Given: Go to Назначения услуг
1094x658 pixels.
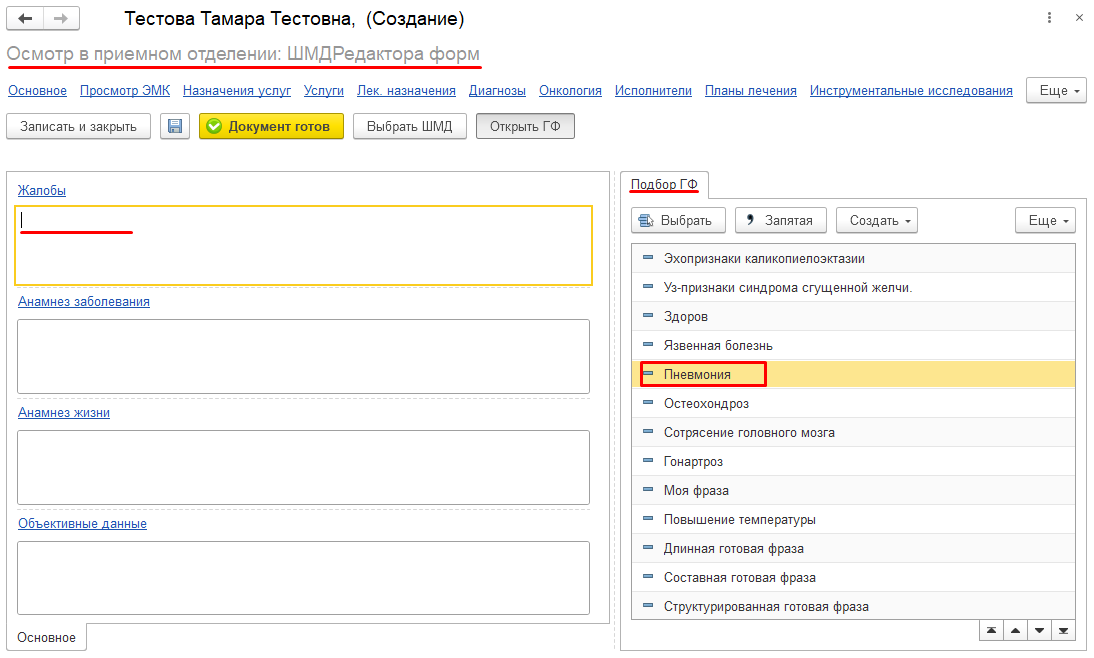Looking at the screenshot, I should [237, 91].
